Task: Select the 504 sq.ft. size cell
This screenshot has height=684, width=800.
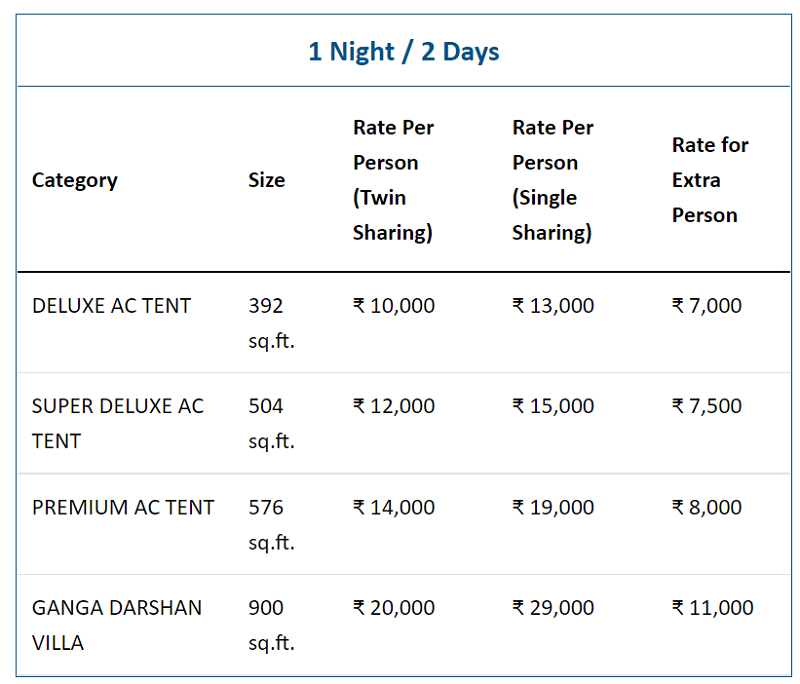Action: point(271,423)
